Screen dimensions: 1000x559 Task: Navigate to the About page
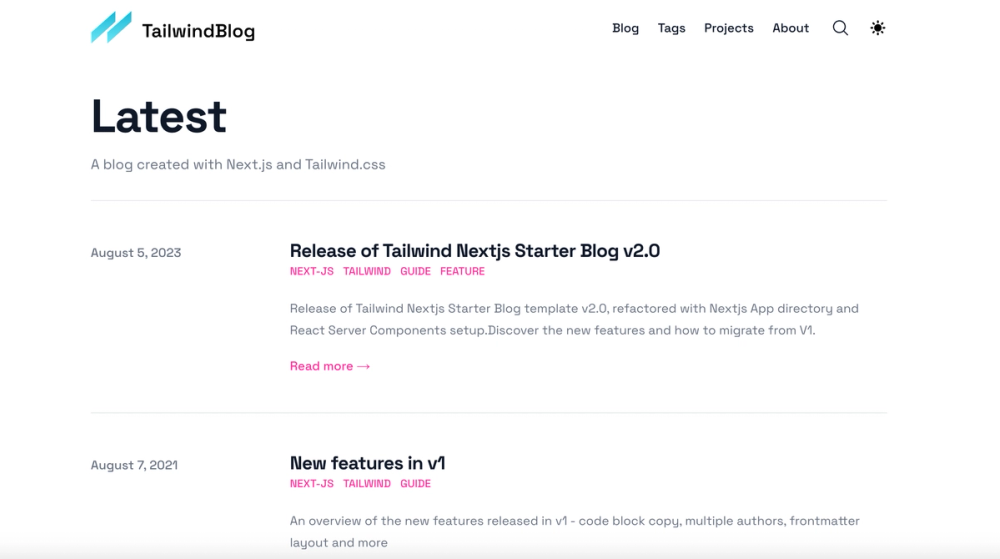pyautogui.click(x=790, y=28)
